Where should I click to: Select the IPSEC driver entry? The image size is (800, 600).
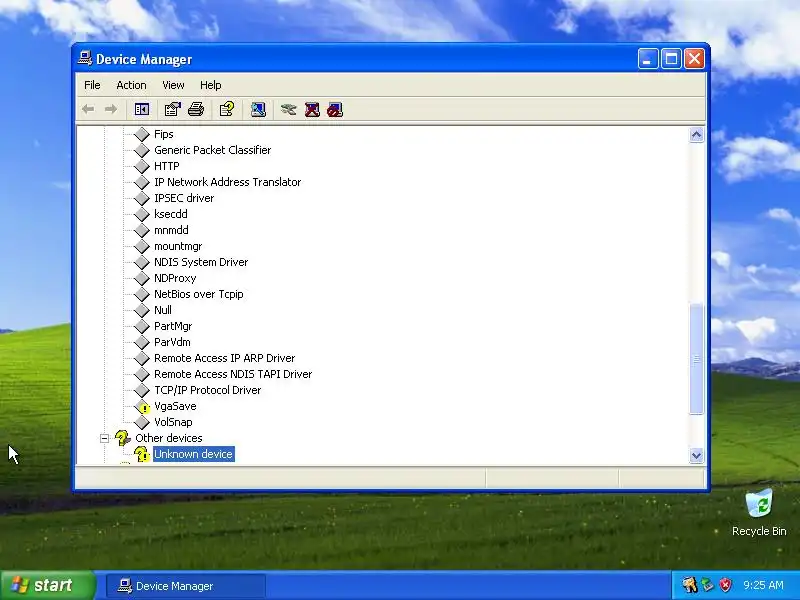[184, 198]
